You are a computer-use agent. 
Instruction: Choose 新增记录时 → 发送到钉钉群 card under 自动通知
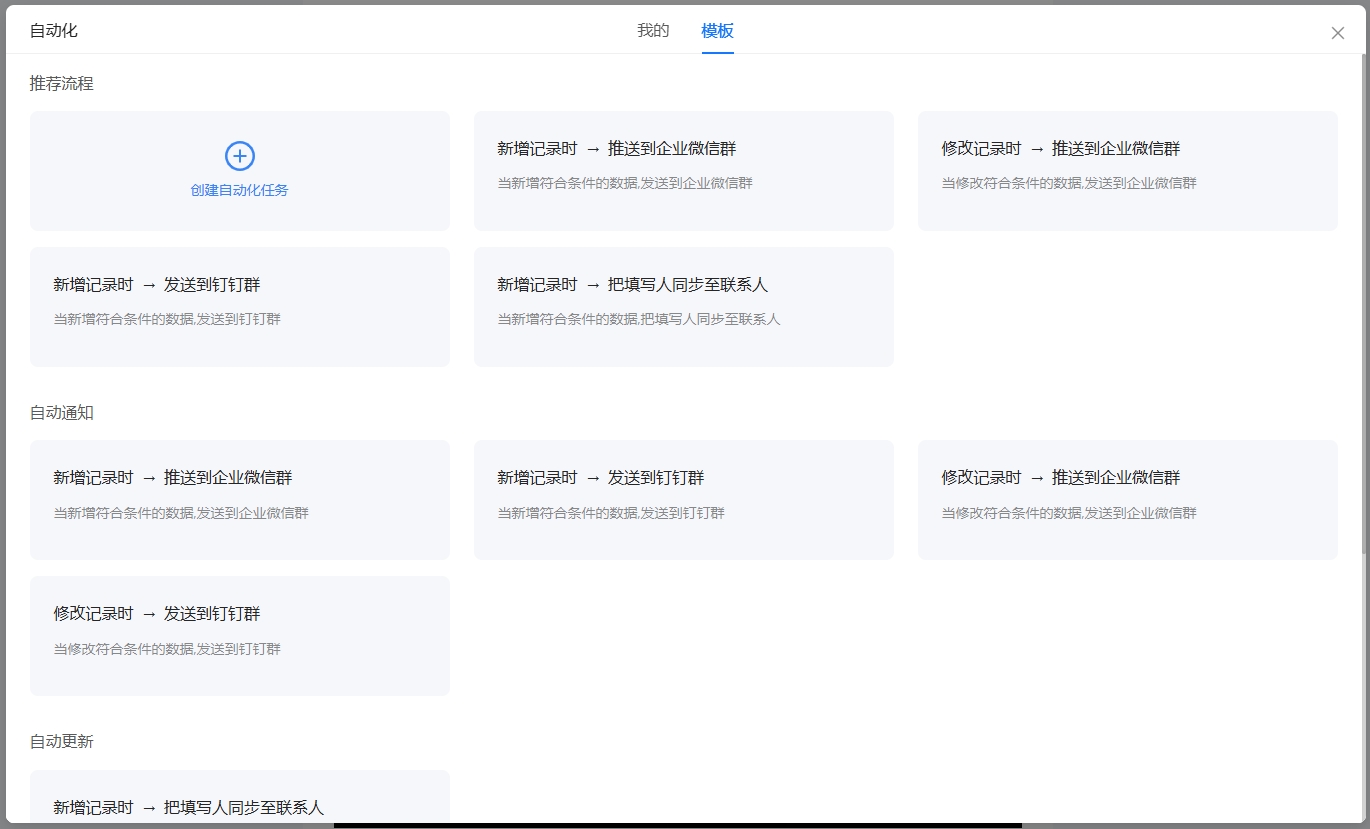[x=683, y=500]
